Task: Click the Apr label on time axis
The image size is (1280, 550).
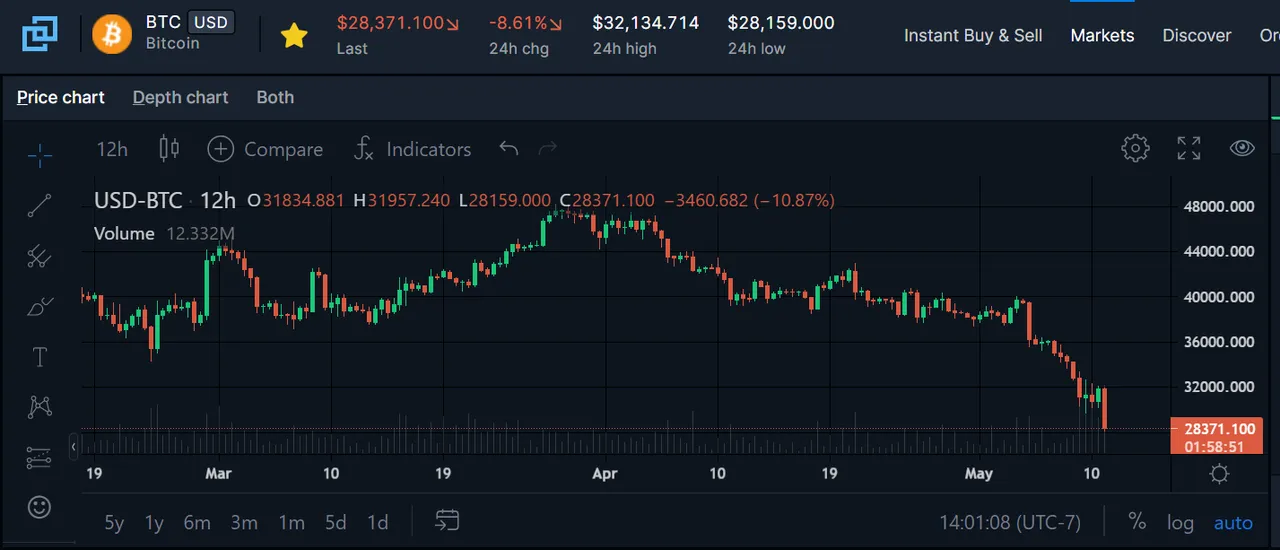Action: click(605, 473)
